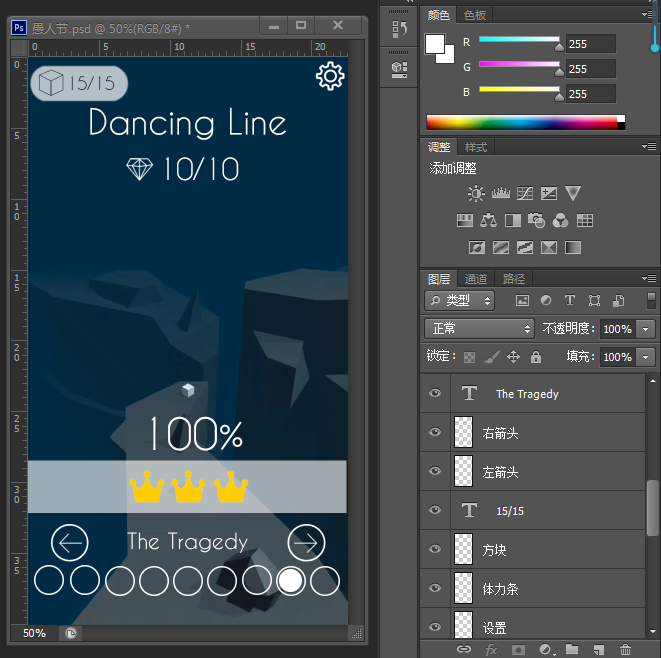
Task: Add a Selective Color adjustment
Action: pyautogui.click(x=549, y=247)
